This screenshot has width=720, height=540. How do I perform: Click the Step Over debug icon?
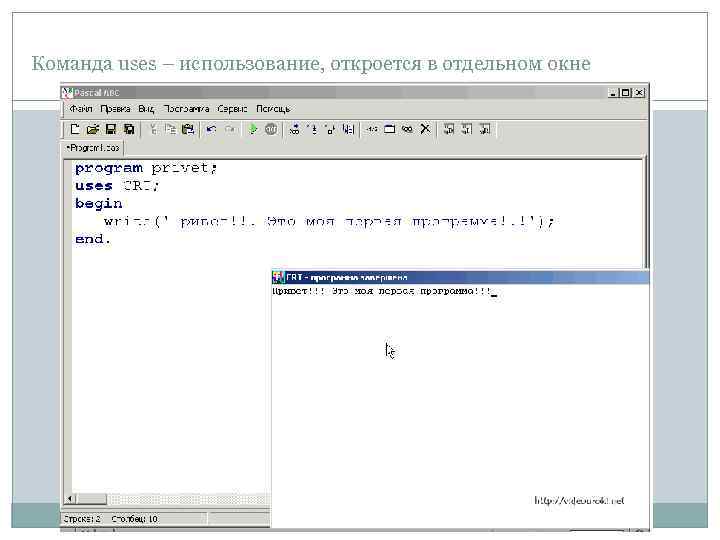tap(294, 129)
